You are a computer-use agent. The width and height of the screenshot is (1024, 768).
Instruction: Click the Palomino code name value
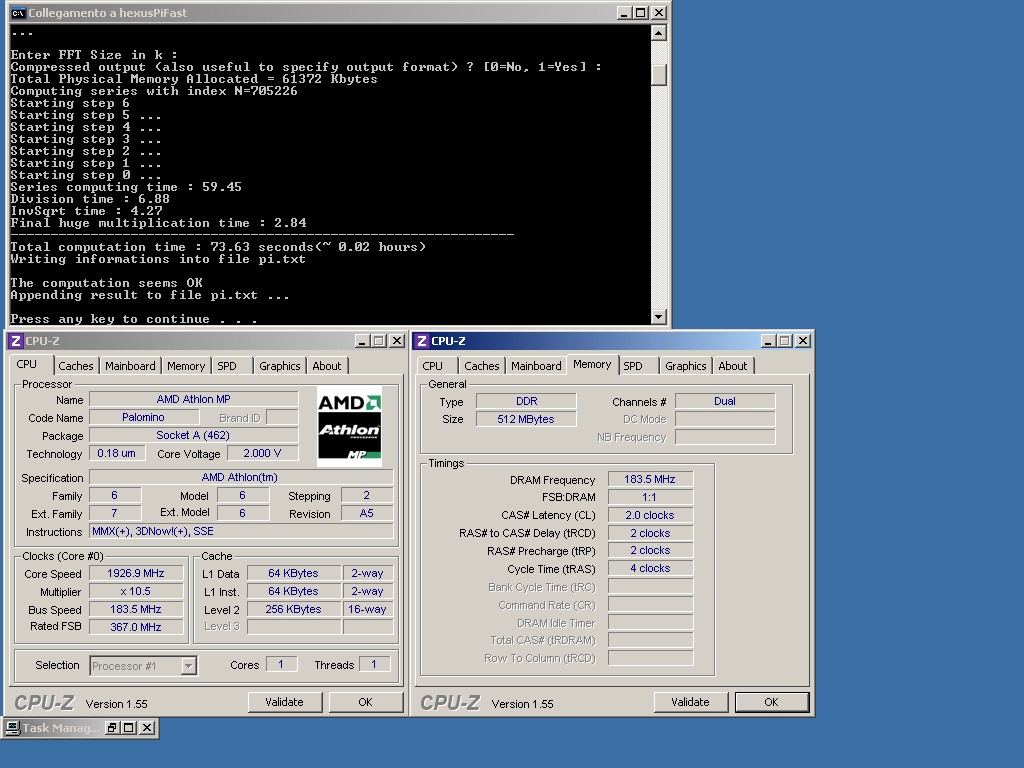[x=143, y=417]
